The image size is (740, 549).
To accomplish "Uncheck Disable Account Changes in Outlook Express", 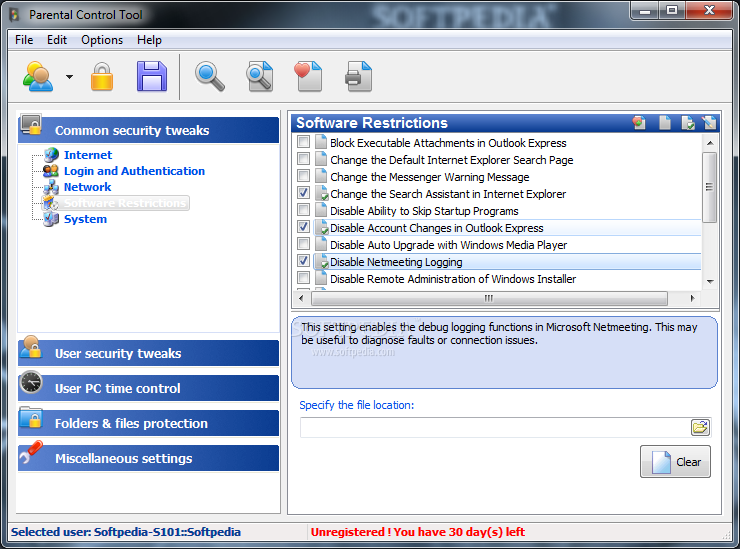I will point(303,227).
